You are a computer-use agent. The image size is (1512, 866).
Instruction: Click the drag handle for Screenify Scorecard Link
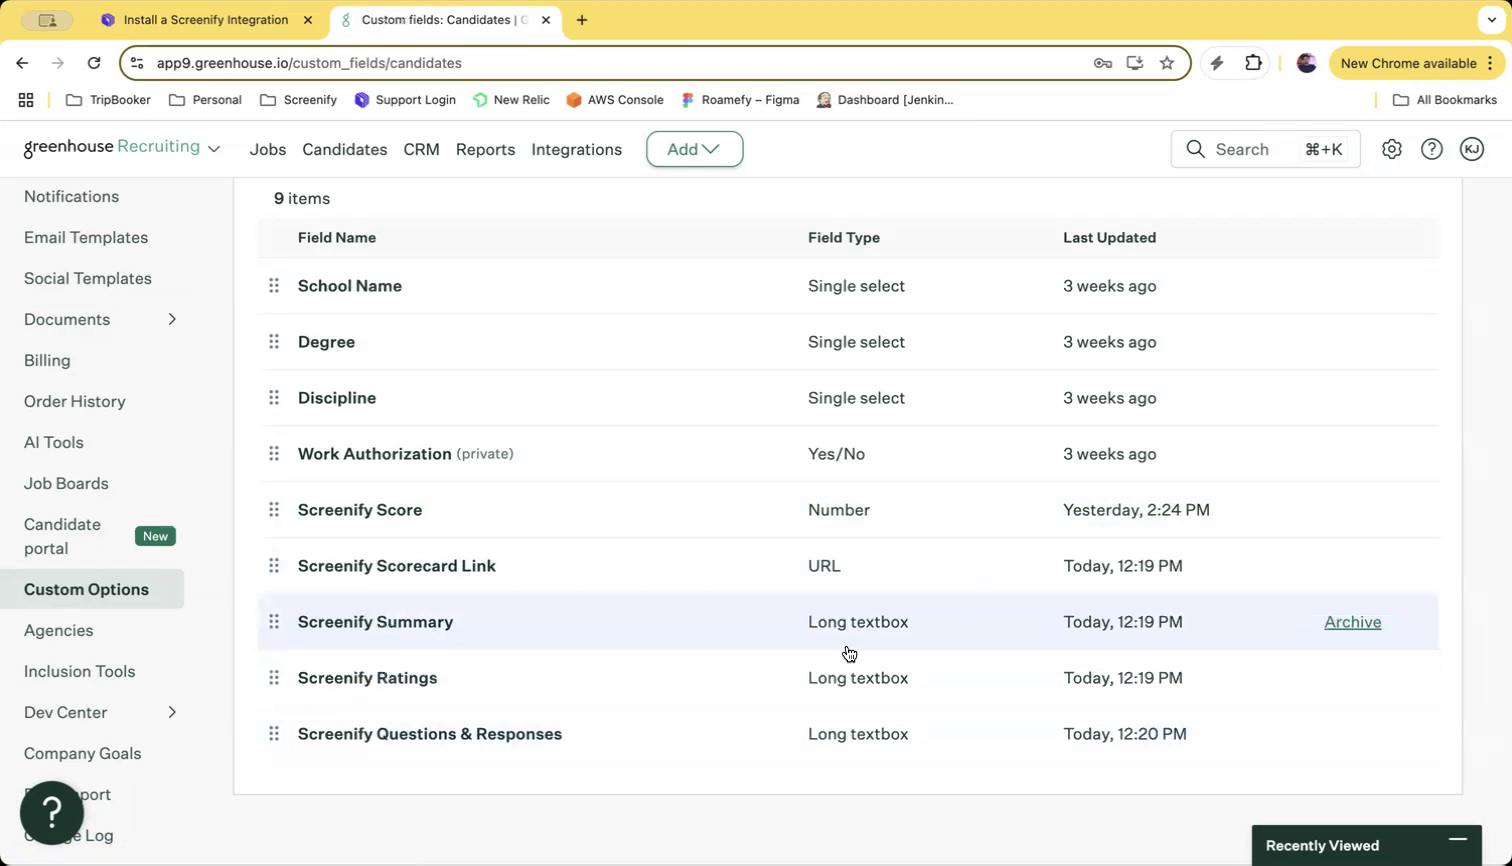coord(274,566)
